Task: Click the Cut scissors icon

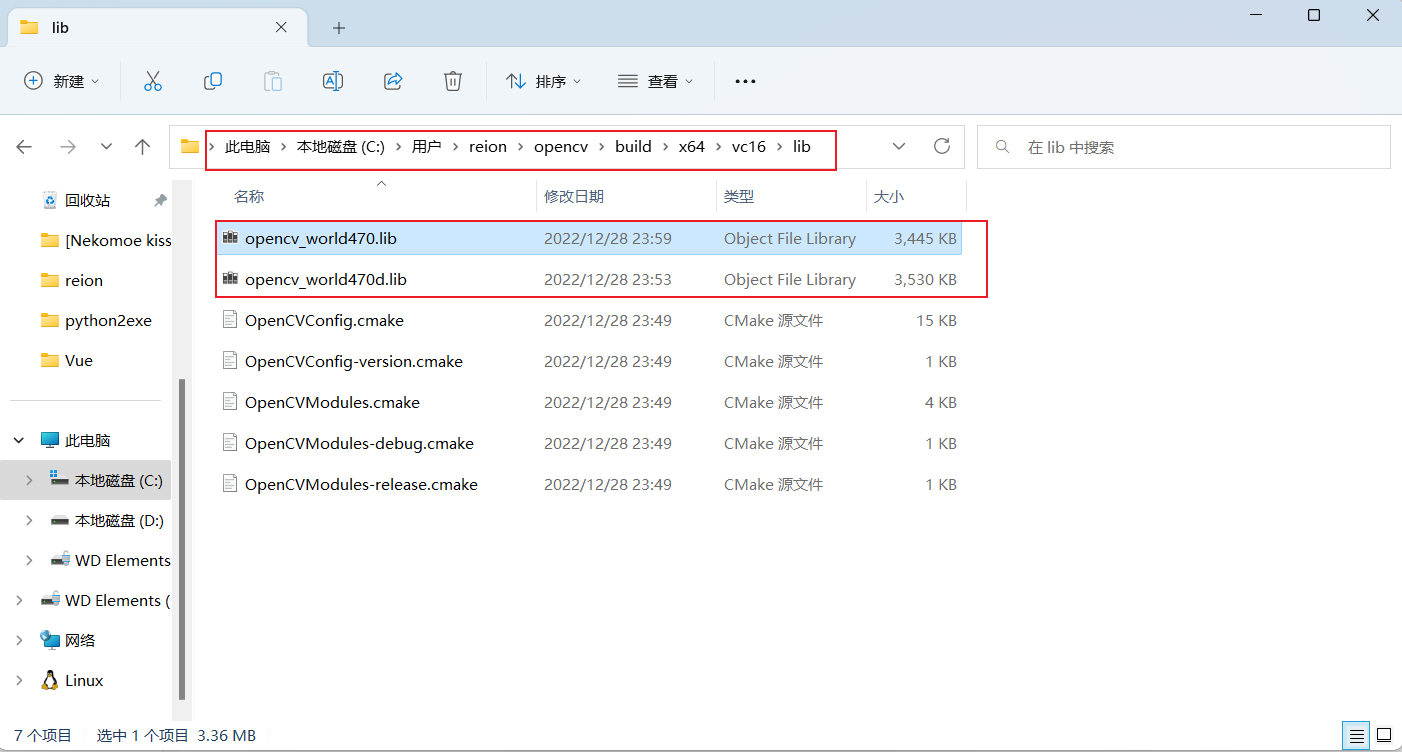Action: tap(153, 81)
